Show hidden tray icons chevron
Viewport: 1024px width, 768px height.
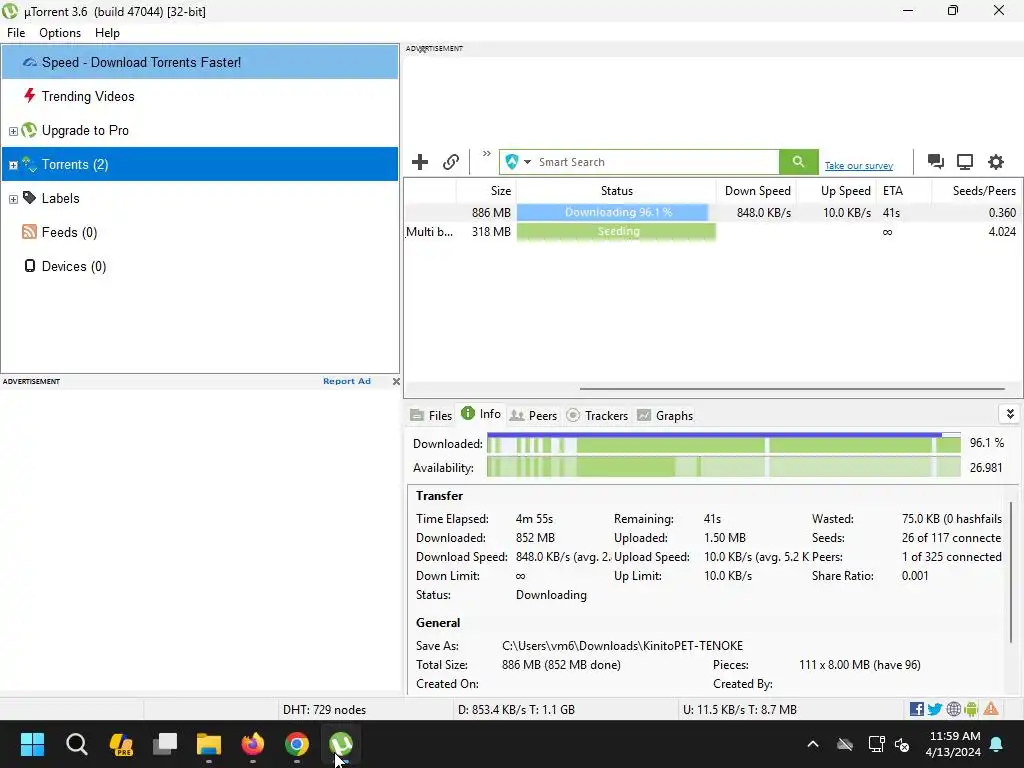click(x=813, y=744)
